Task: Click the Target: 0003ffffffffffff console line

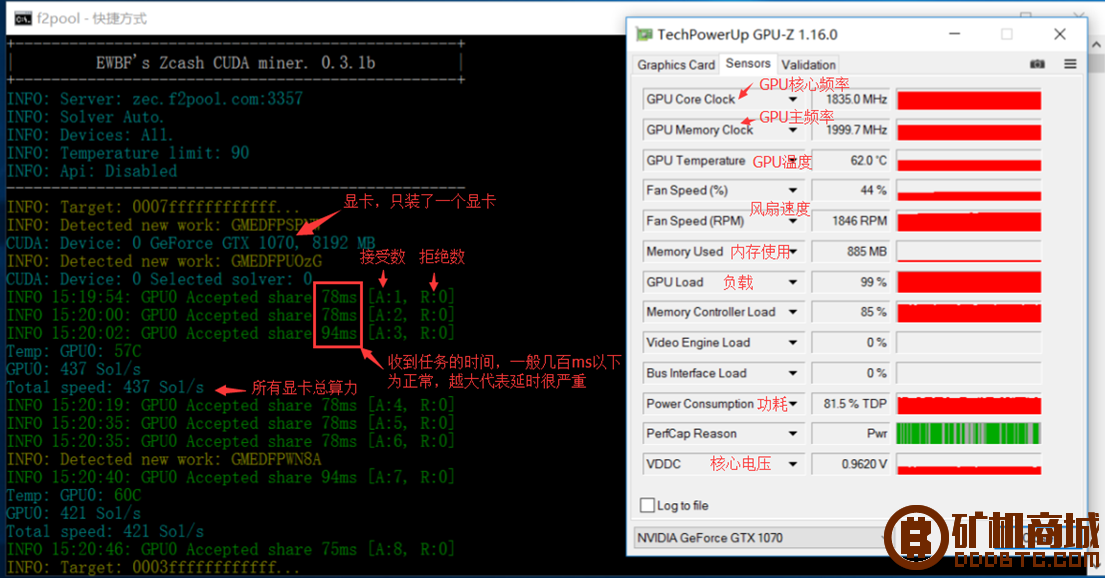Action: point(154,567)
